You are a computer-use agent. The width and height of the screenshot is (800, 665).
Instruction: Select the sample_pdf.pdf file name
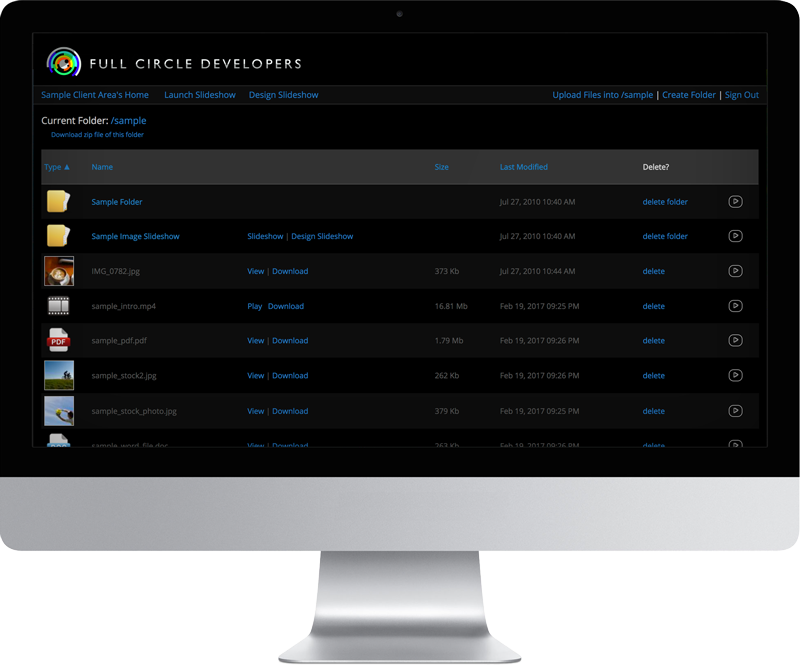(119, 340)
